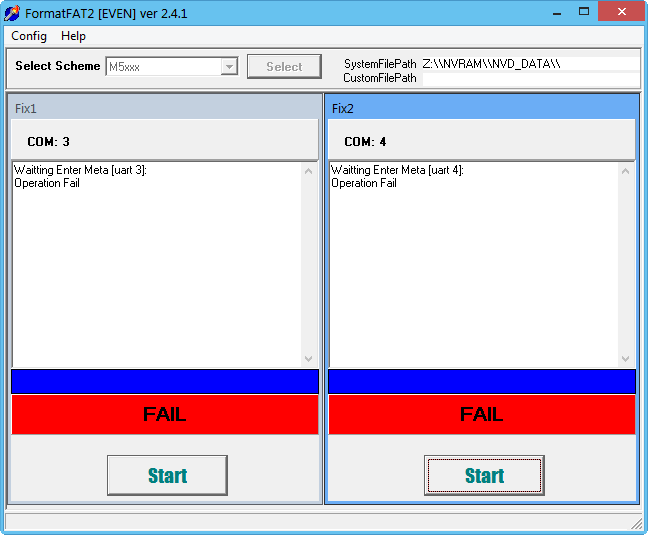Open the Help menu
The image size is (648, 535).
pos(73,36)
